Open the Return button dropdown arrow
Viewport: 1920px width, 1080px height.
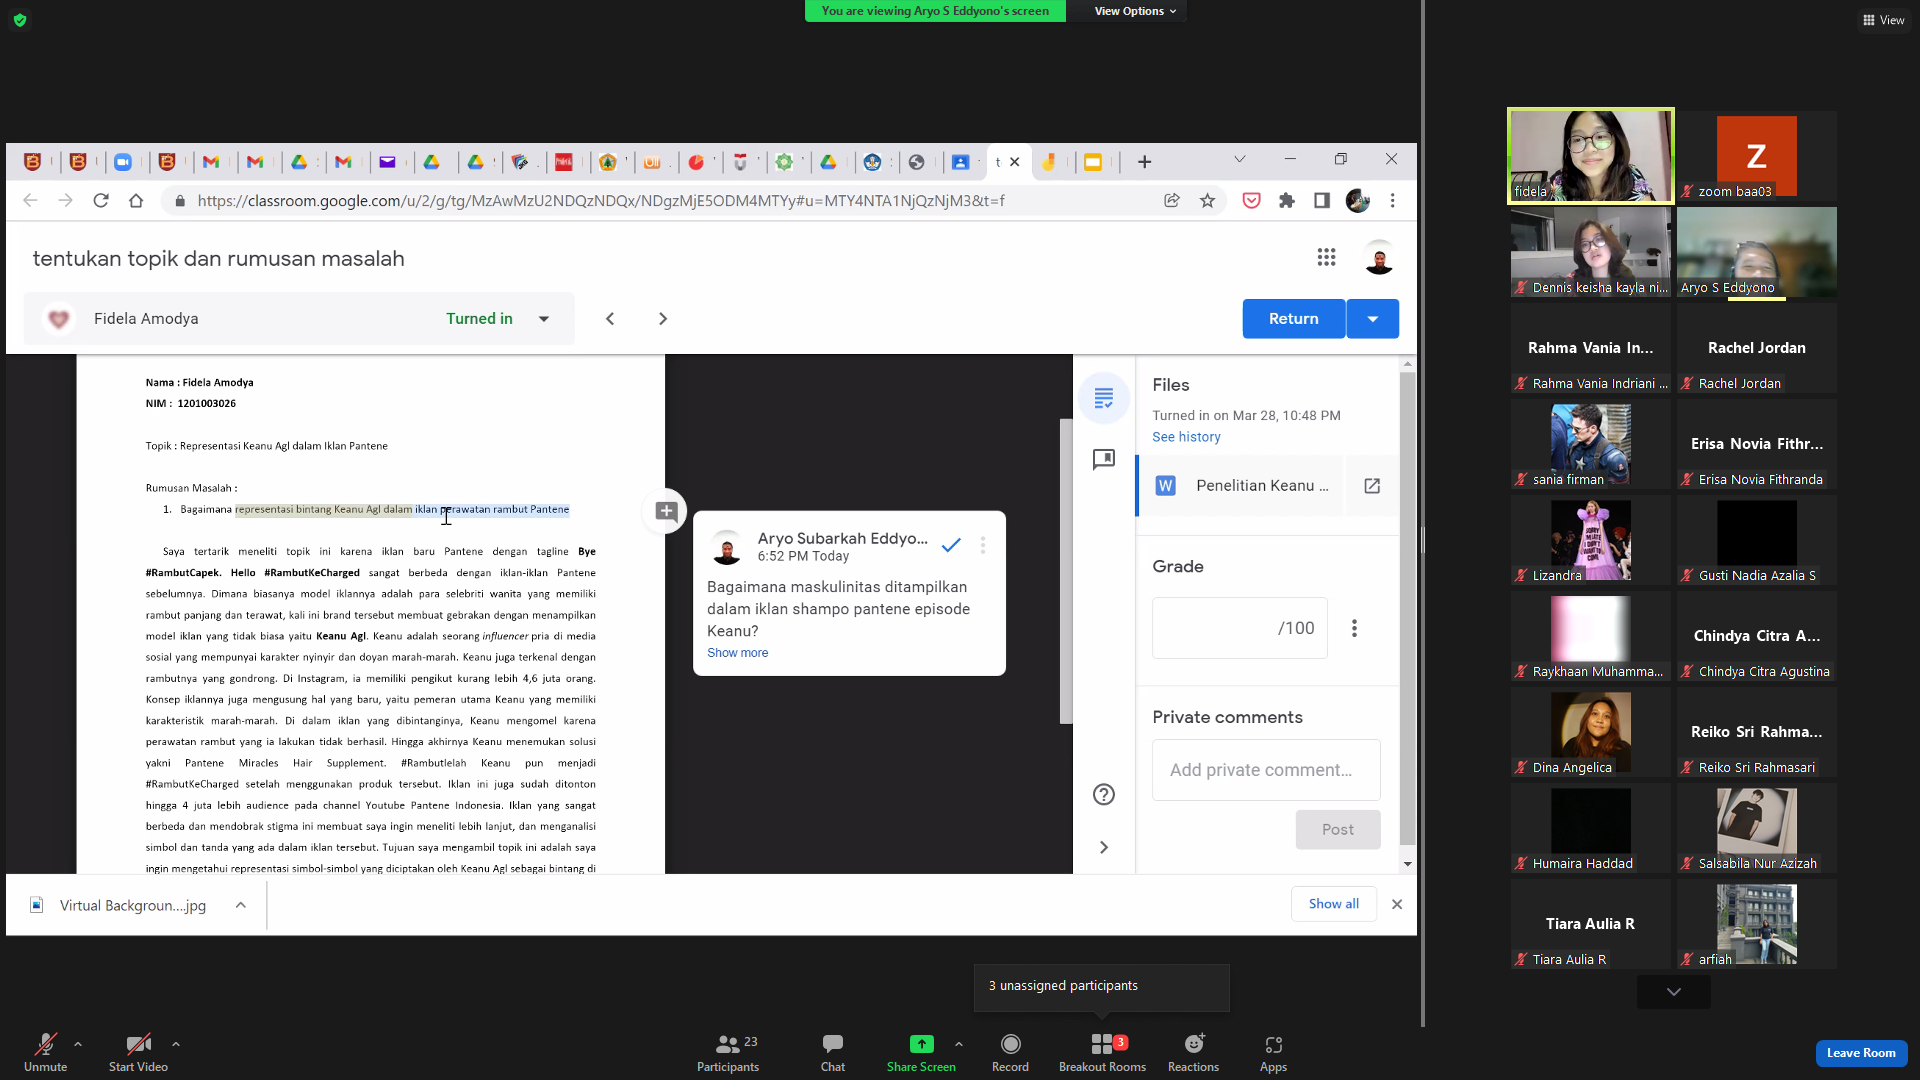tap(1373, 319)
